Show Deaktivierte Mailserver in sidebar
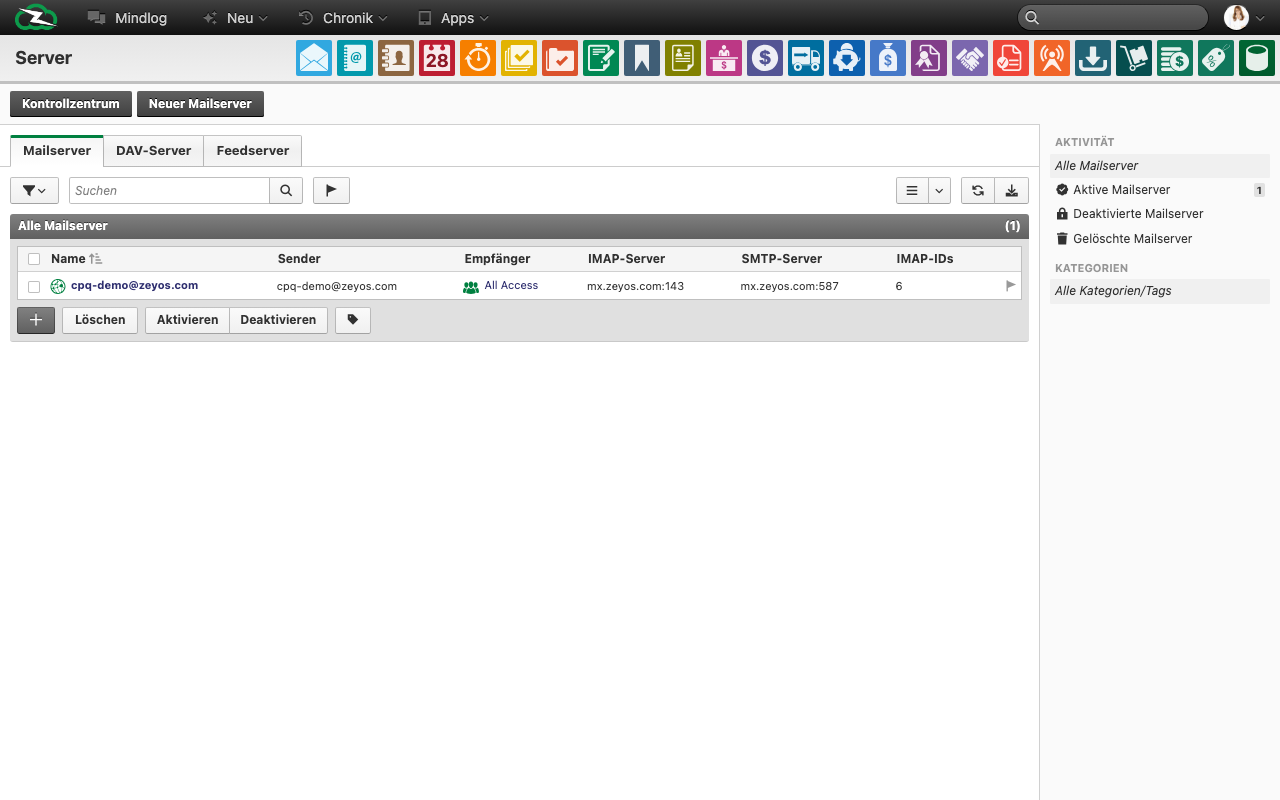This screenshot has width=1280, height=800. point(1160,214)
